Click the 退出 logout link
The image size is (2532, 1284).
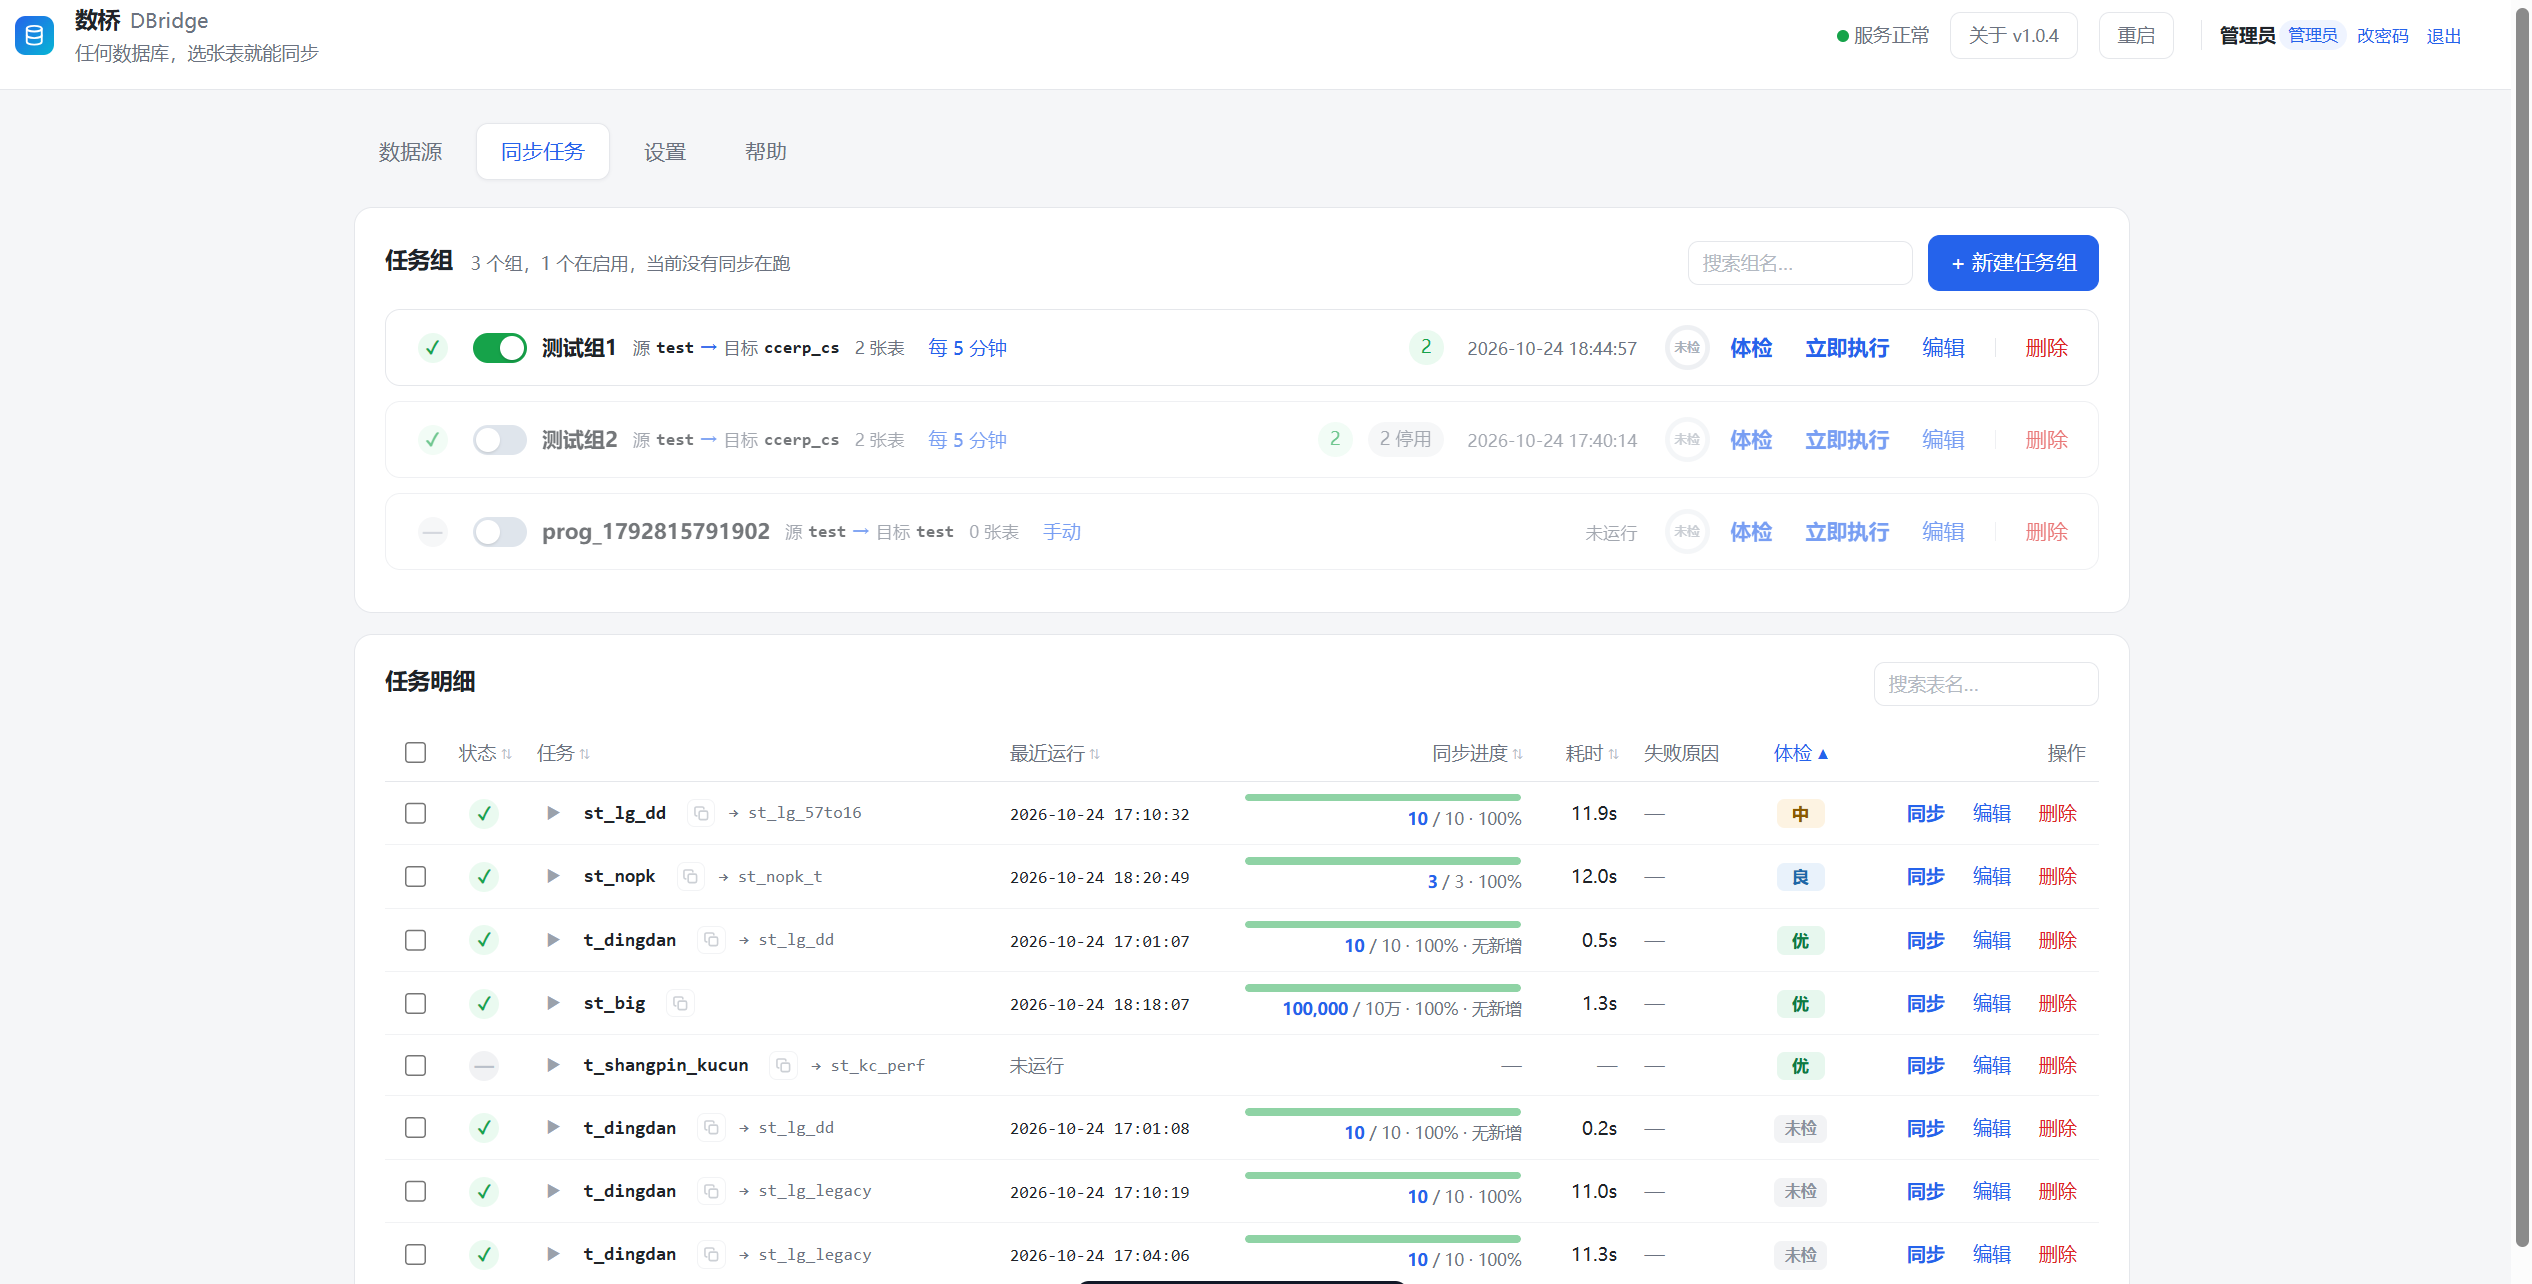coord(2443,36)
